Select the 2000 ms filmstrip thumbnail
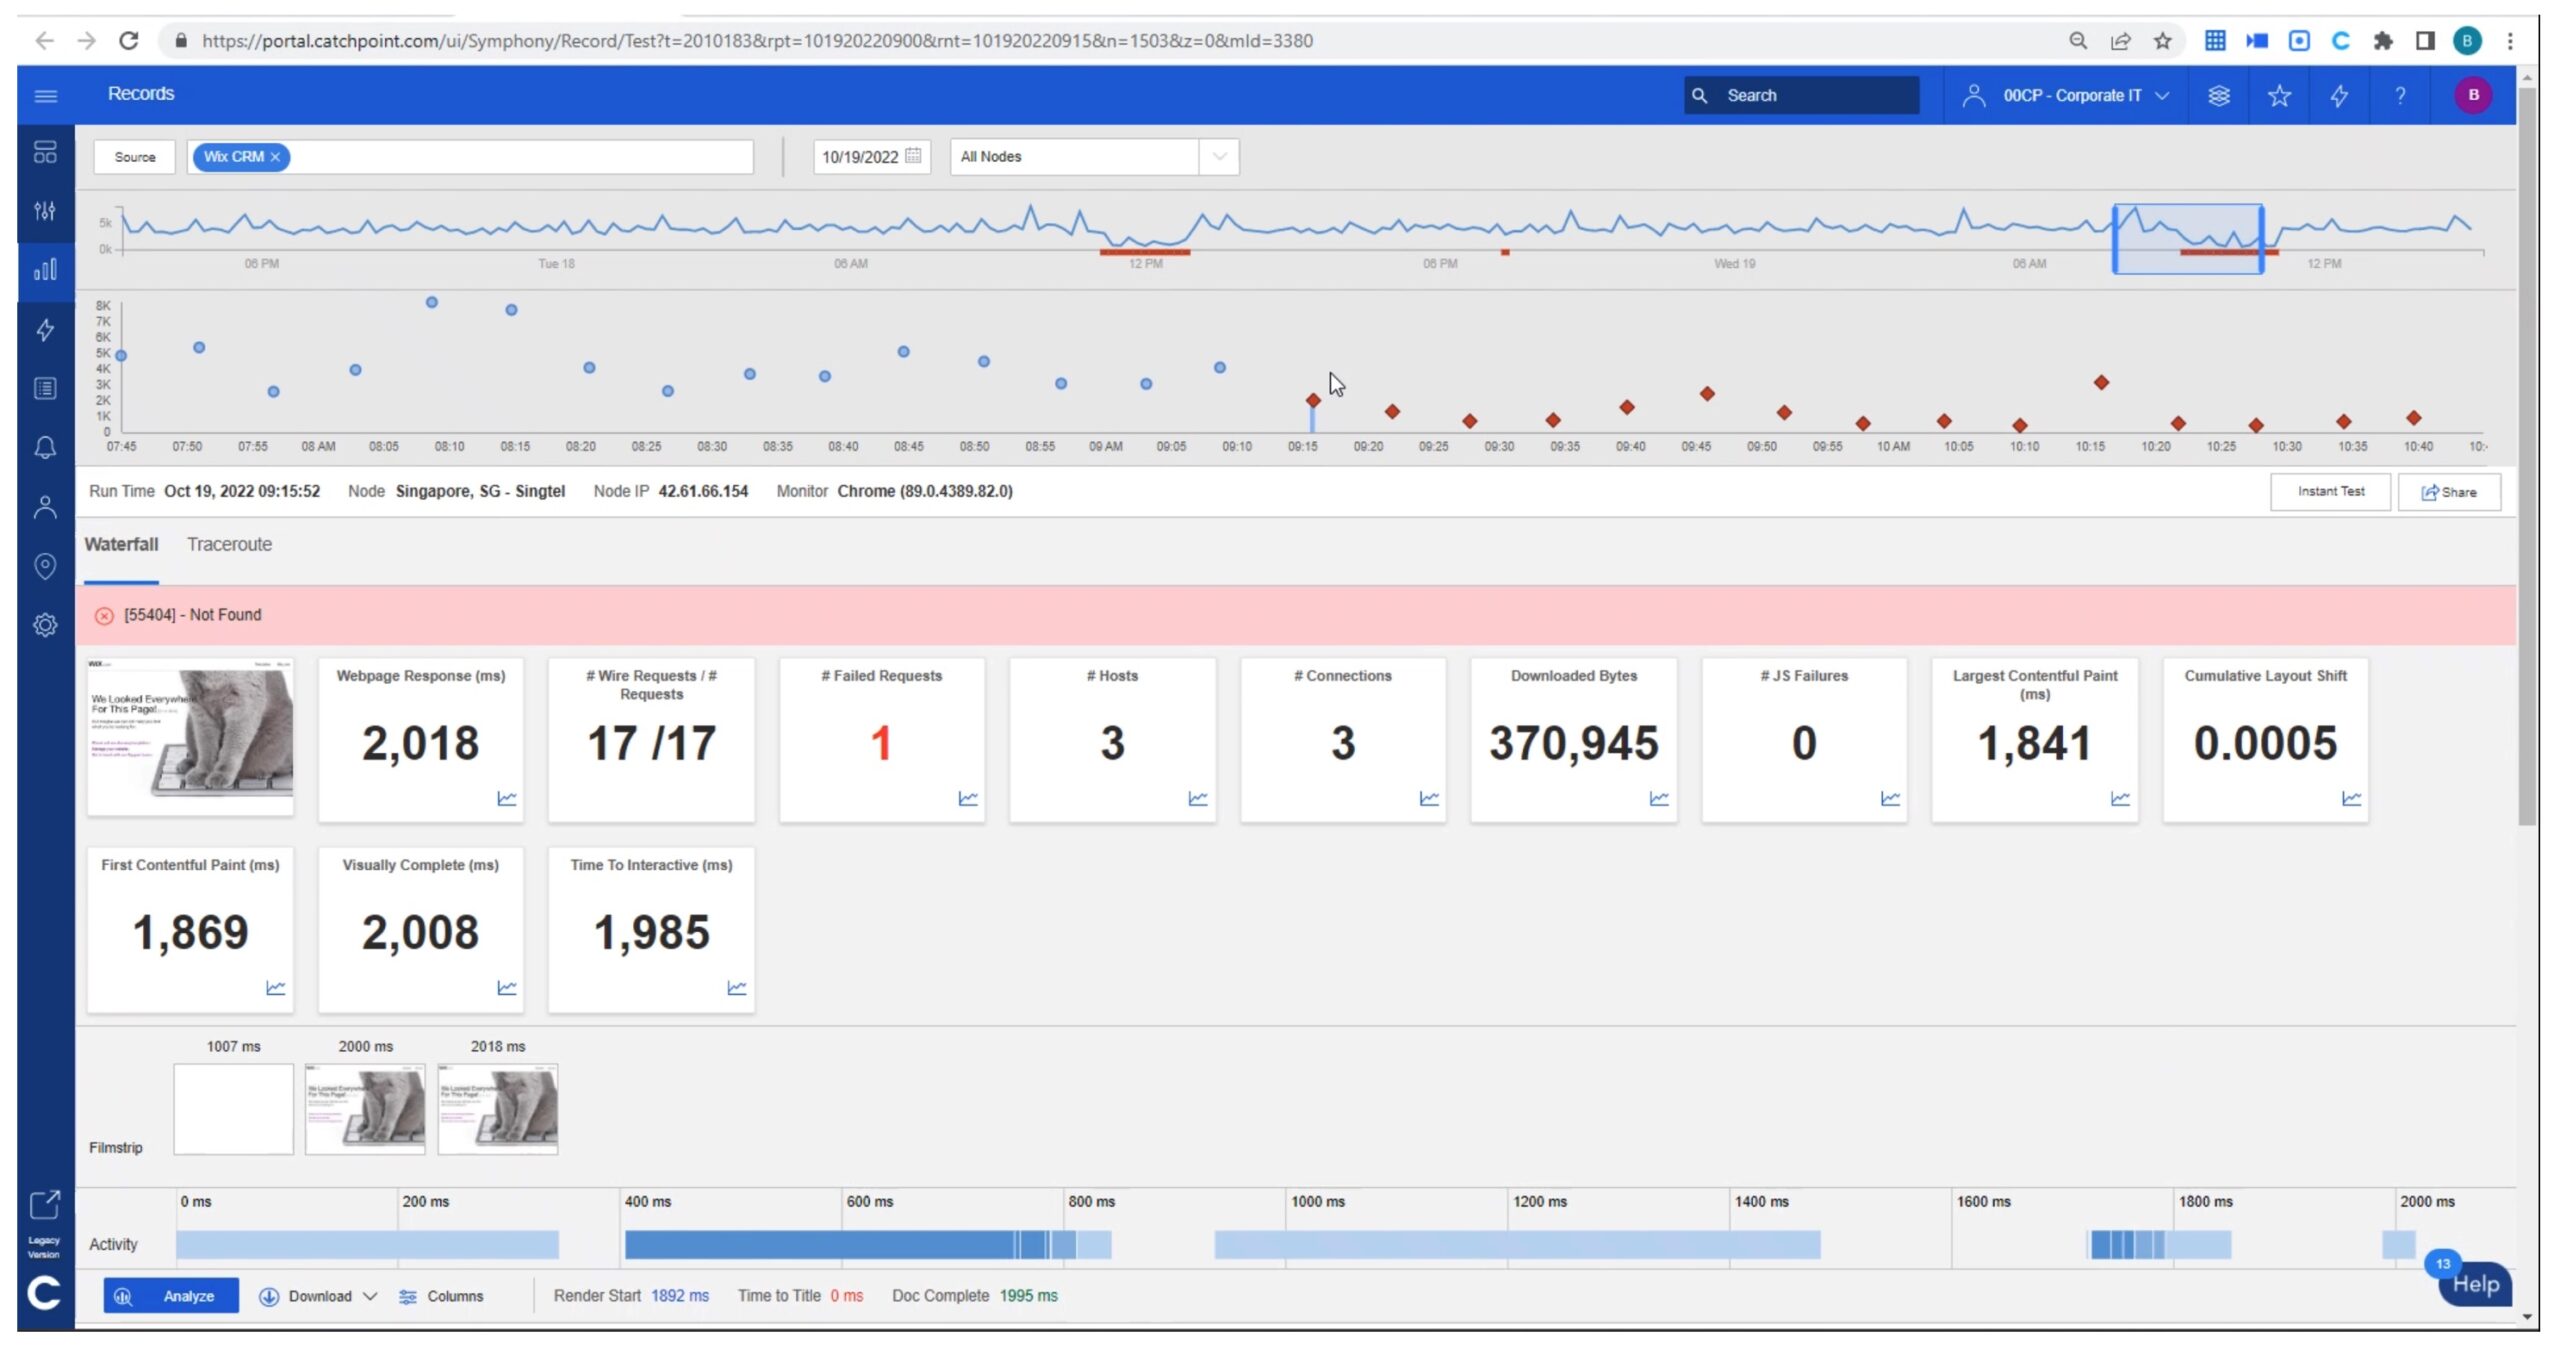 tap(365, 1108)
